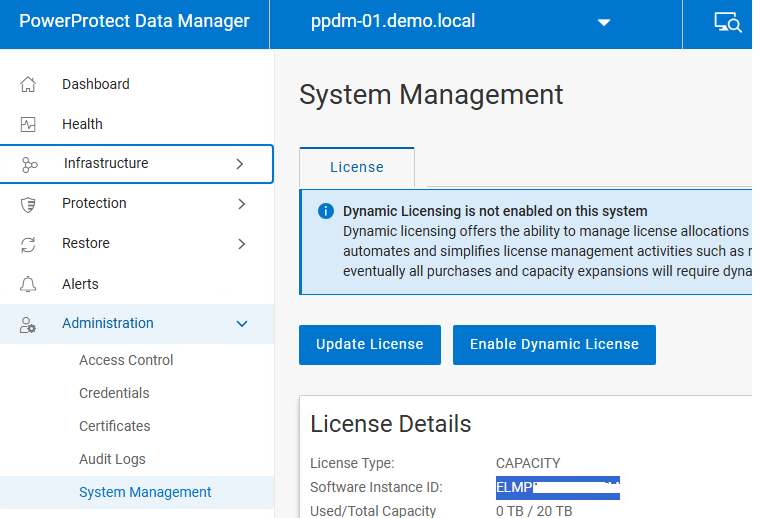Expand the Protection submenu chevron
761x518 pixels.
(x=242, y=204)
